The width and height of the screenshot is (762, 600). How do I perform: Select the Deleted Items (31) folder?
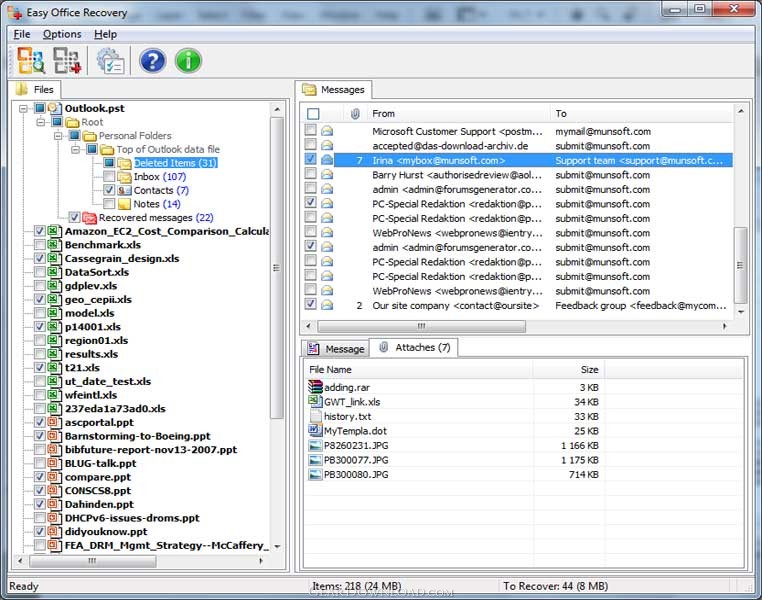(175, 163)
